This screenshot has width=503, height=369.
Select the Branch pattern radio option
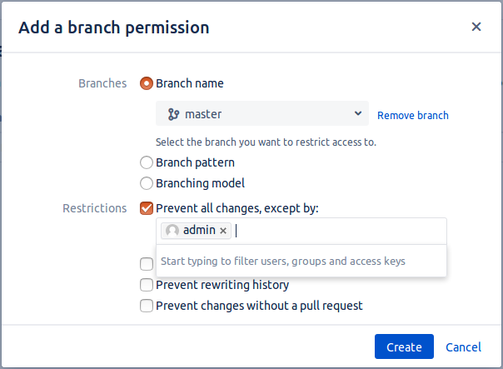click(146, 163)
